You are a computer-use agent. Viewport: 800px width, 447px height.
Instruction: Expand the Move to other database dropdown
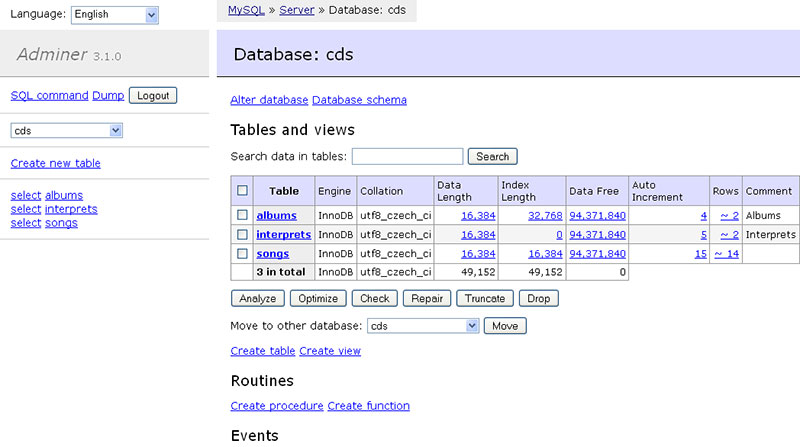423,326
